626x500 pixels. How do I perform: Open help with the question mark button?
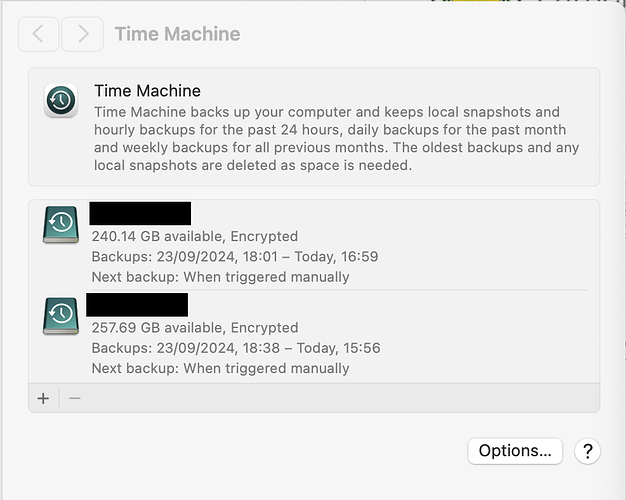(x=587, y=451)
